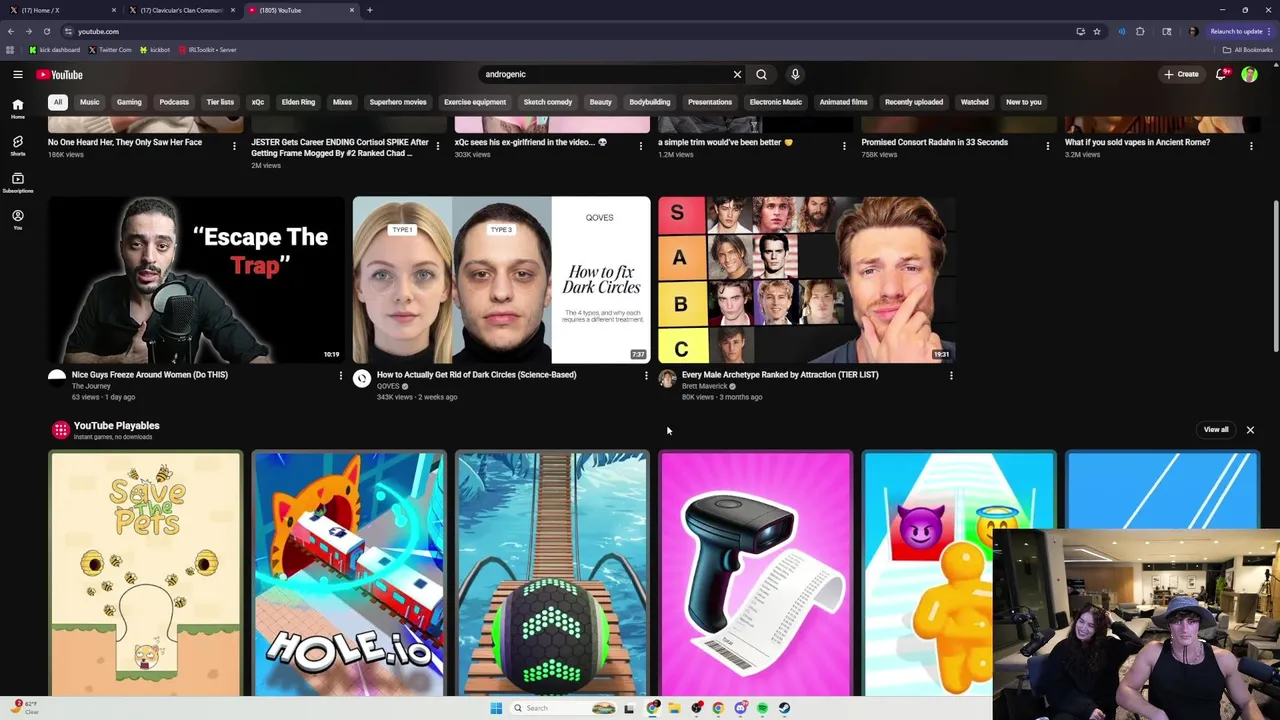Play the Save the Pets game
Screen dimensions: 1280x720
point(146,573)
